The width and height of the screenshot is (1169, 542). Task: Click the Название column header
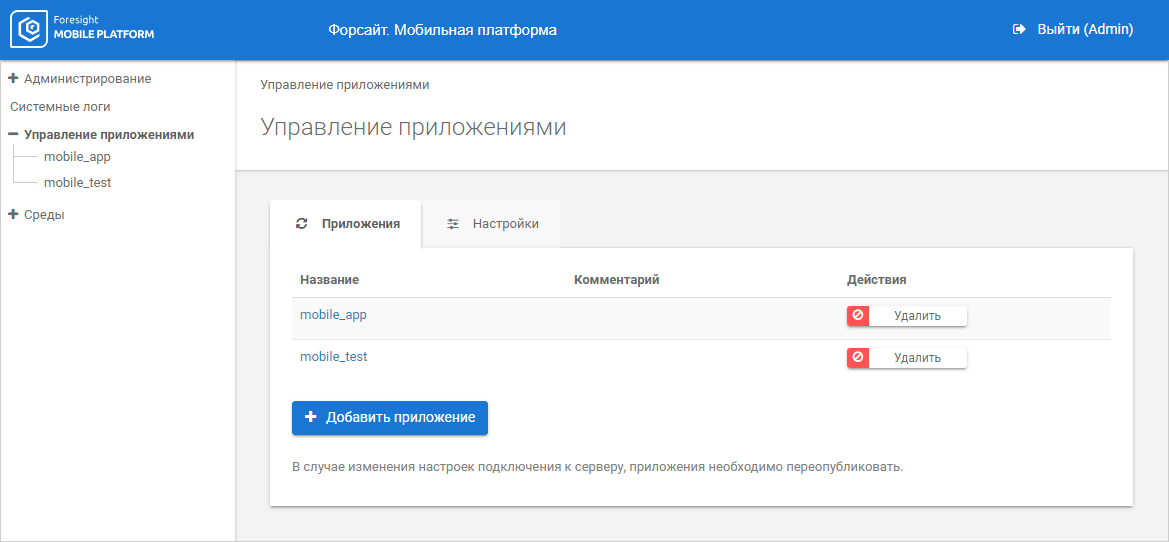click(x=330, y=280)
